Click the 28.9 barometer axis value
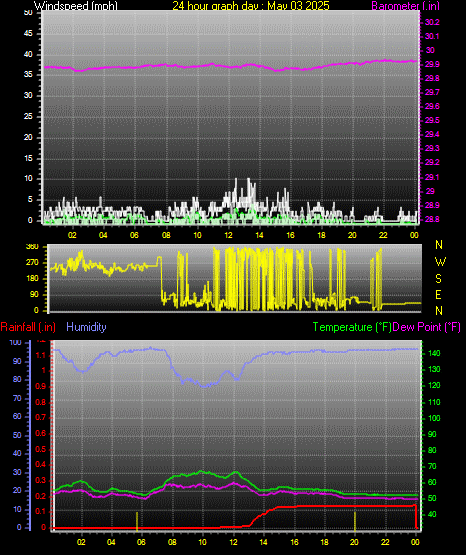The height and width of the screenshot is (555, 466). [x=432, y=205]
